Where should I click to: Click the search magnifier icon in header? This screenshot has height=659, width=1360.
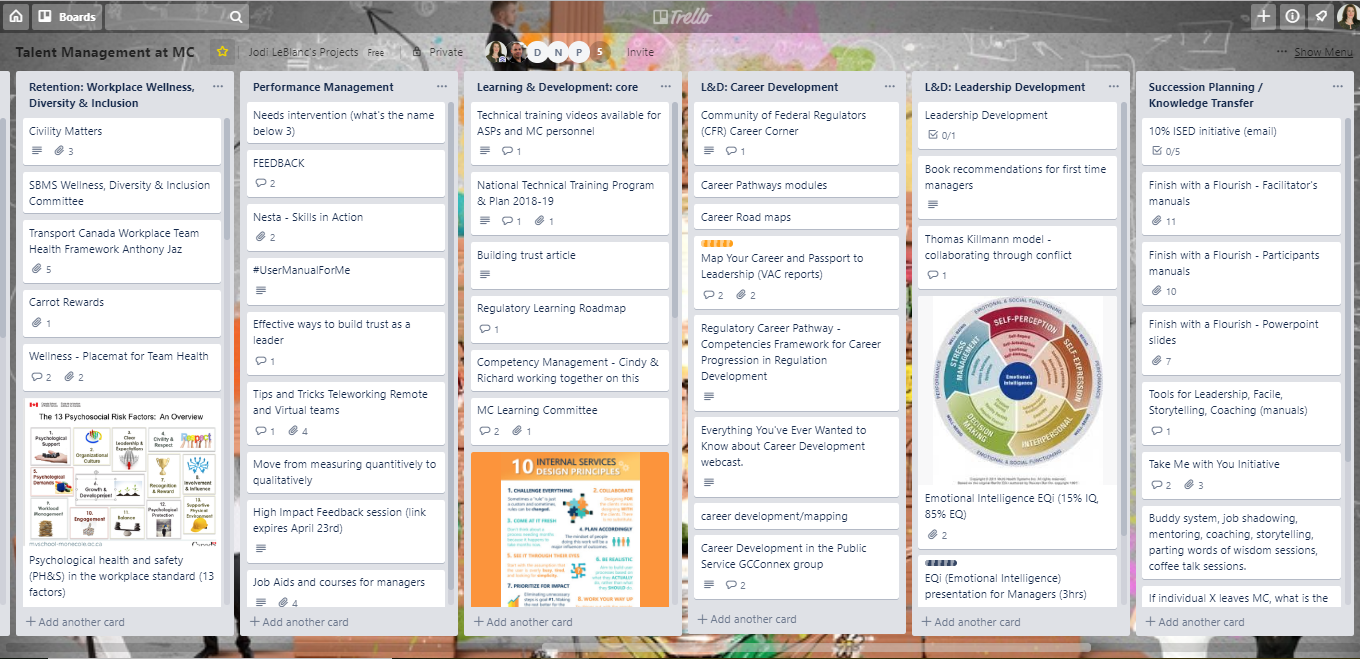pyautogui.click(x=235, y=17)
